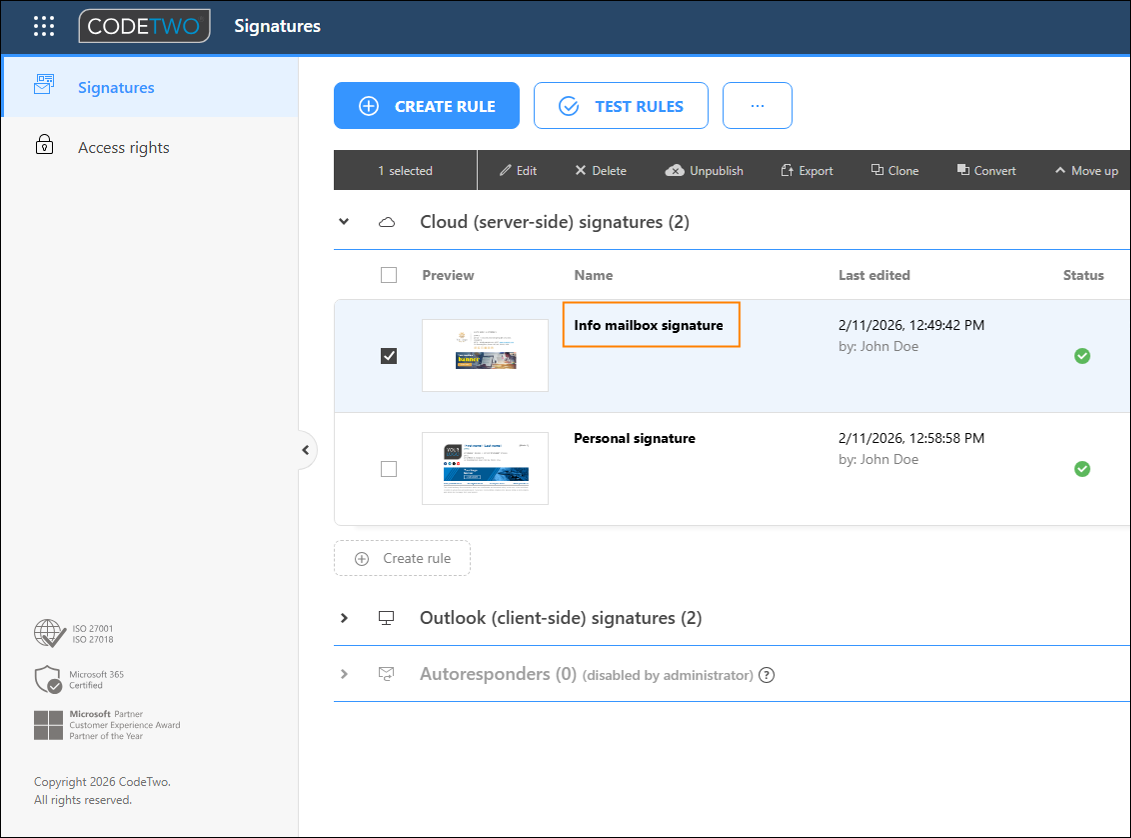Unpublish the selected signature
The width and height of the screenshot is (1131, 838).
[704, 171]
